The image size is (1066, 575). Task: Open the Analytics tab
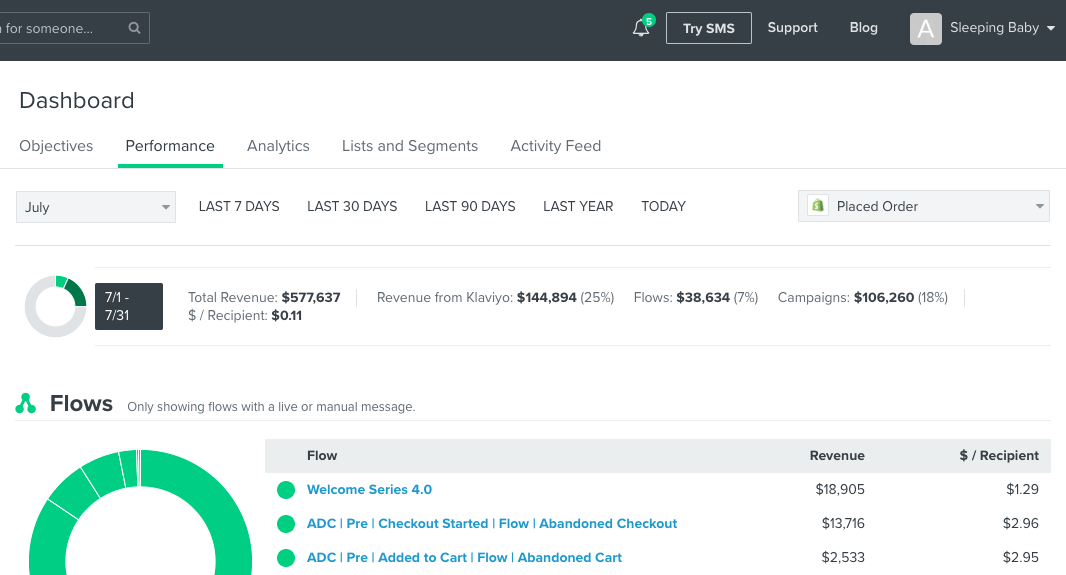(x=278, y=146)
